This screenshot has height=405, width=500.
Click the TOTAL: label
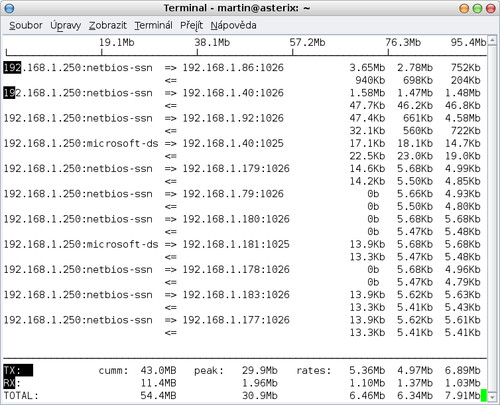21,396
